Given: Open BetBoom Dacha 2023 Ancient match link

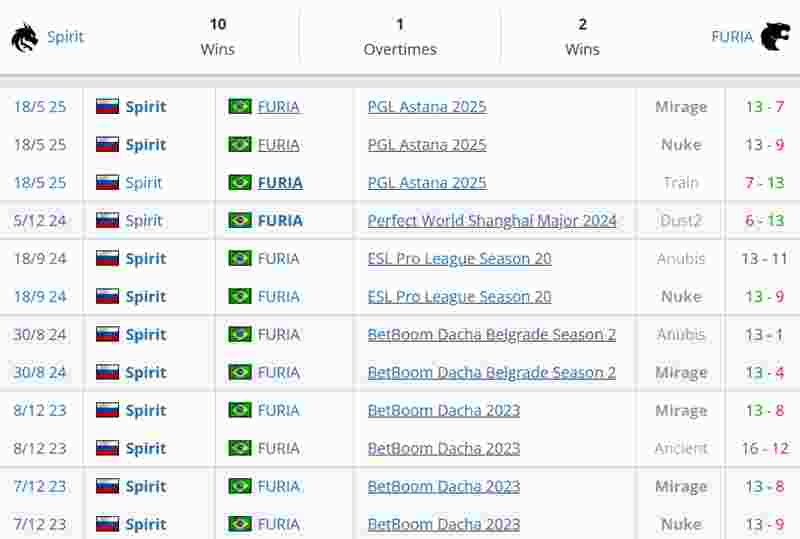Looking at the screenshot, I should (x=443, y=449).
